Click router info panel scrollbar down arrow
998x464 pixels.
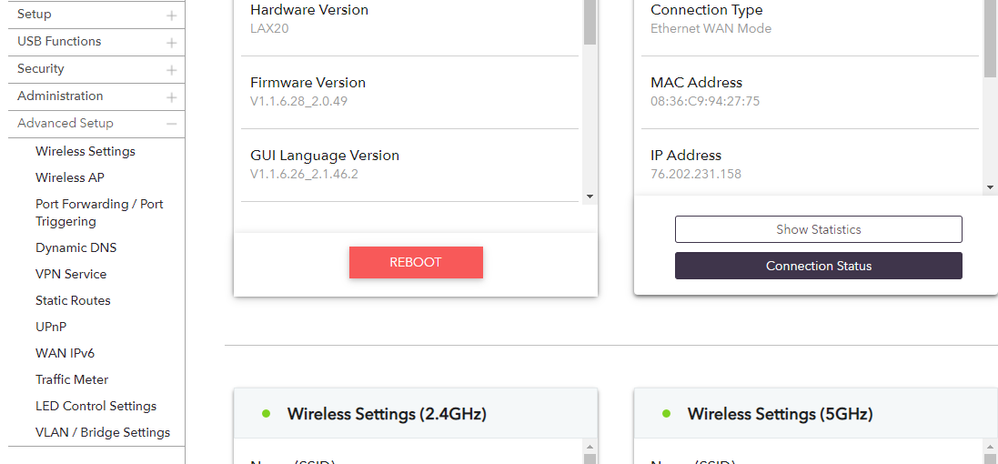point(589,197)
